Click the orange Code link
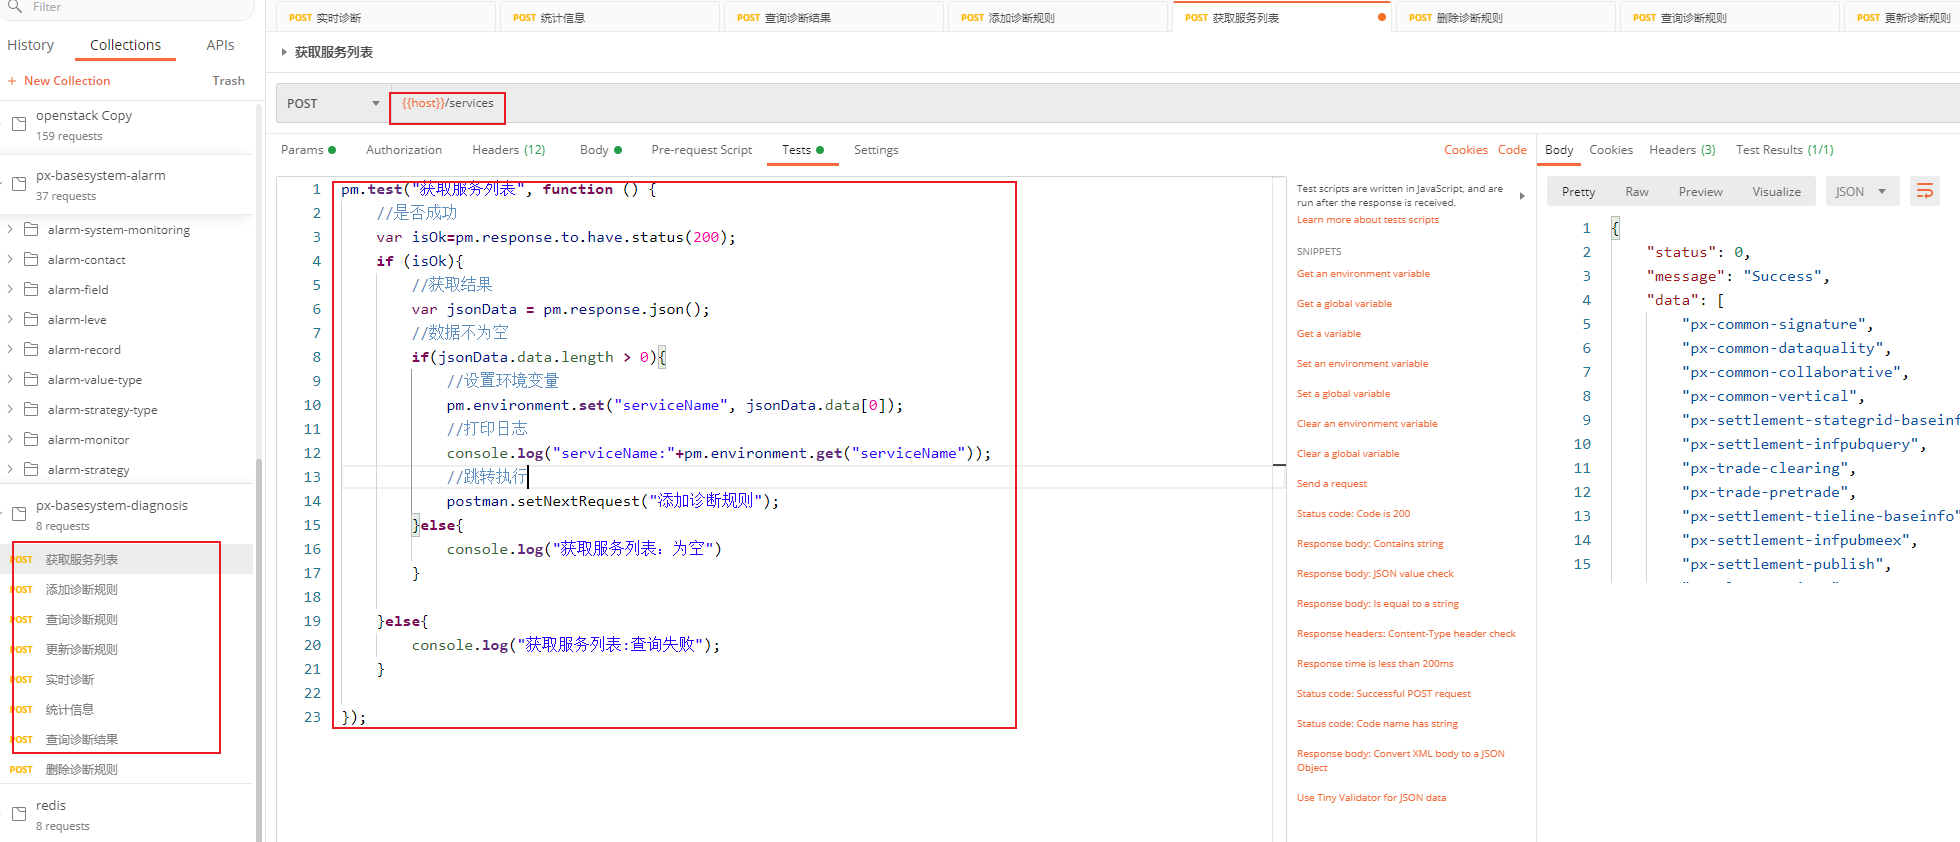Screen dimensions: 1960x842 coord(1512,150)
